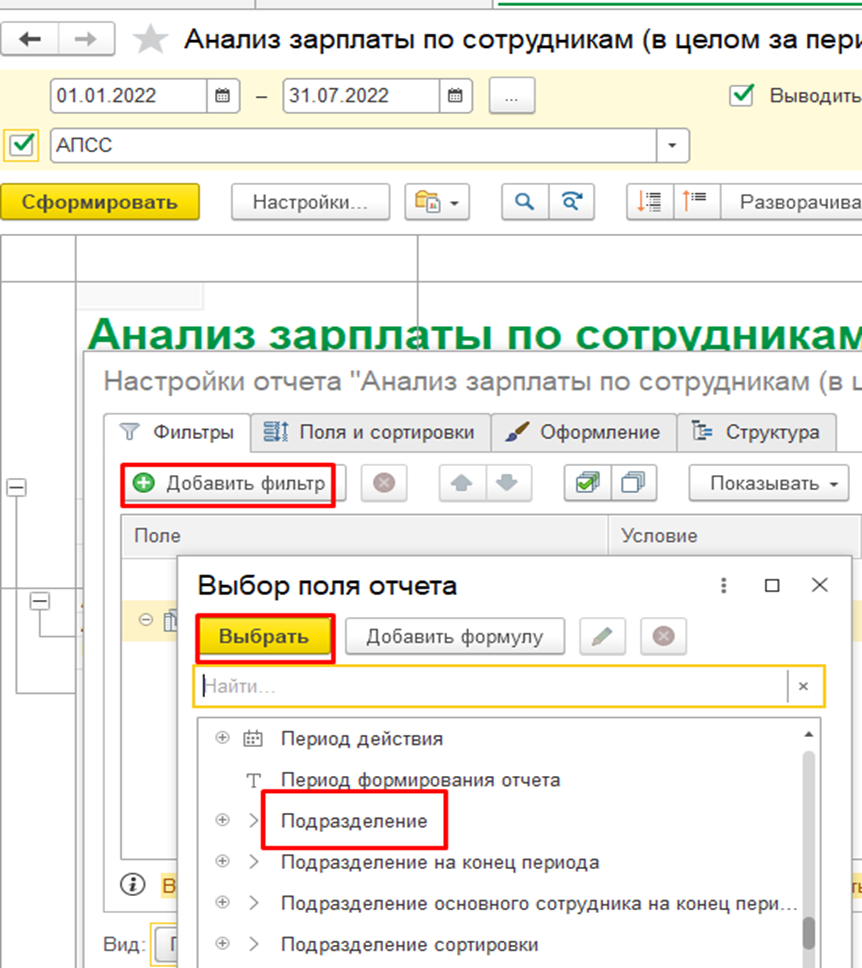Open the Оформление tab
The width and height of the screenshot is (862, 968).
pos(583,432)
